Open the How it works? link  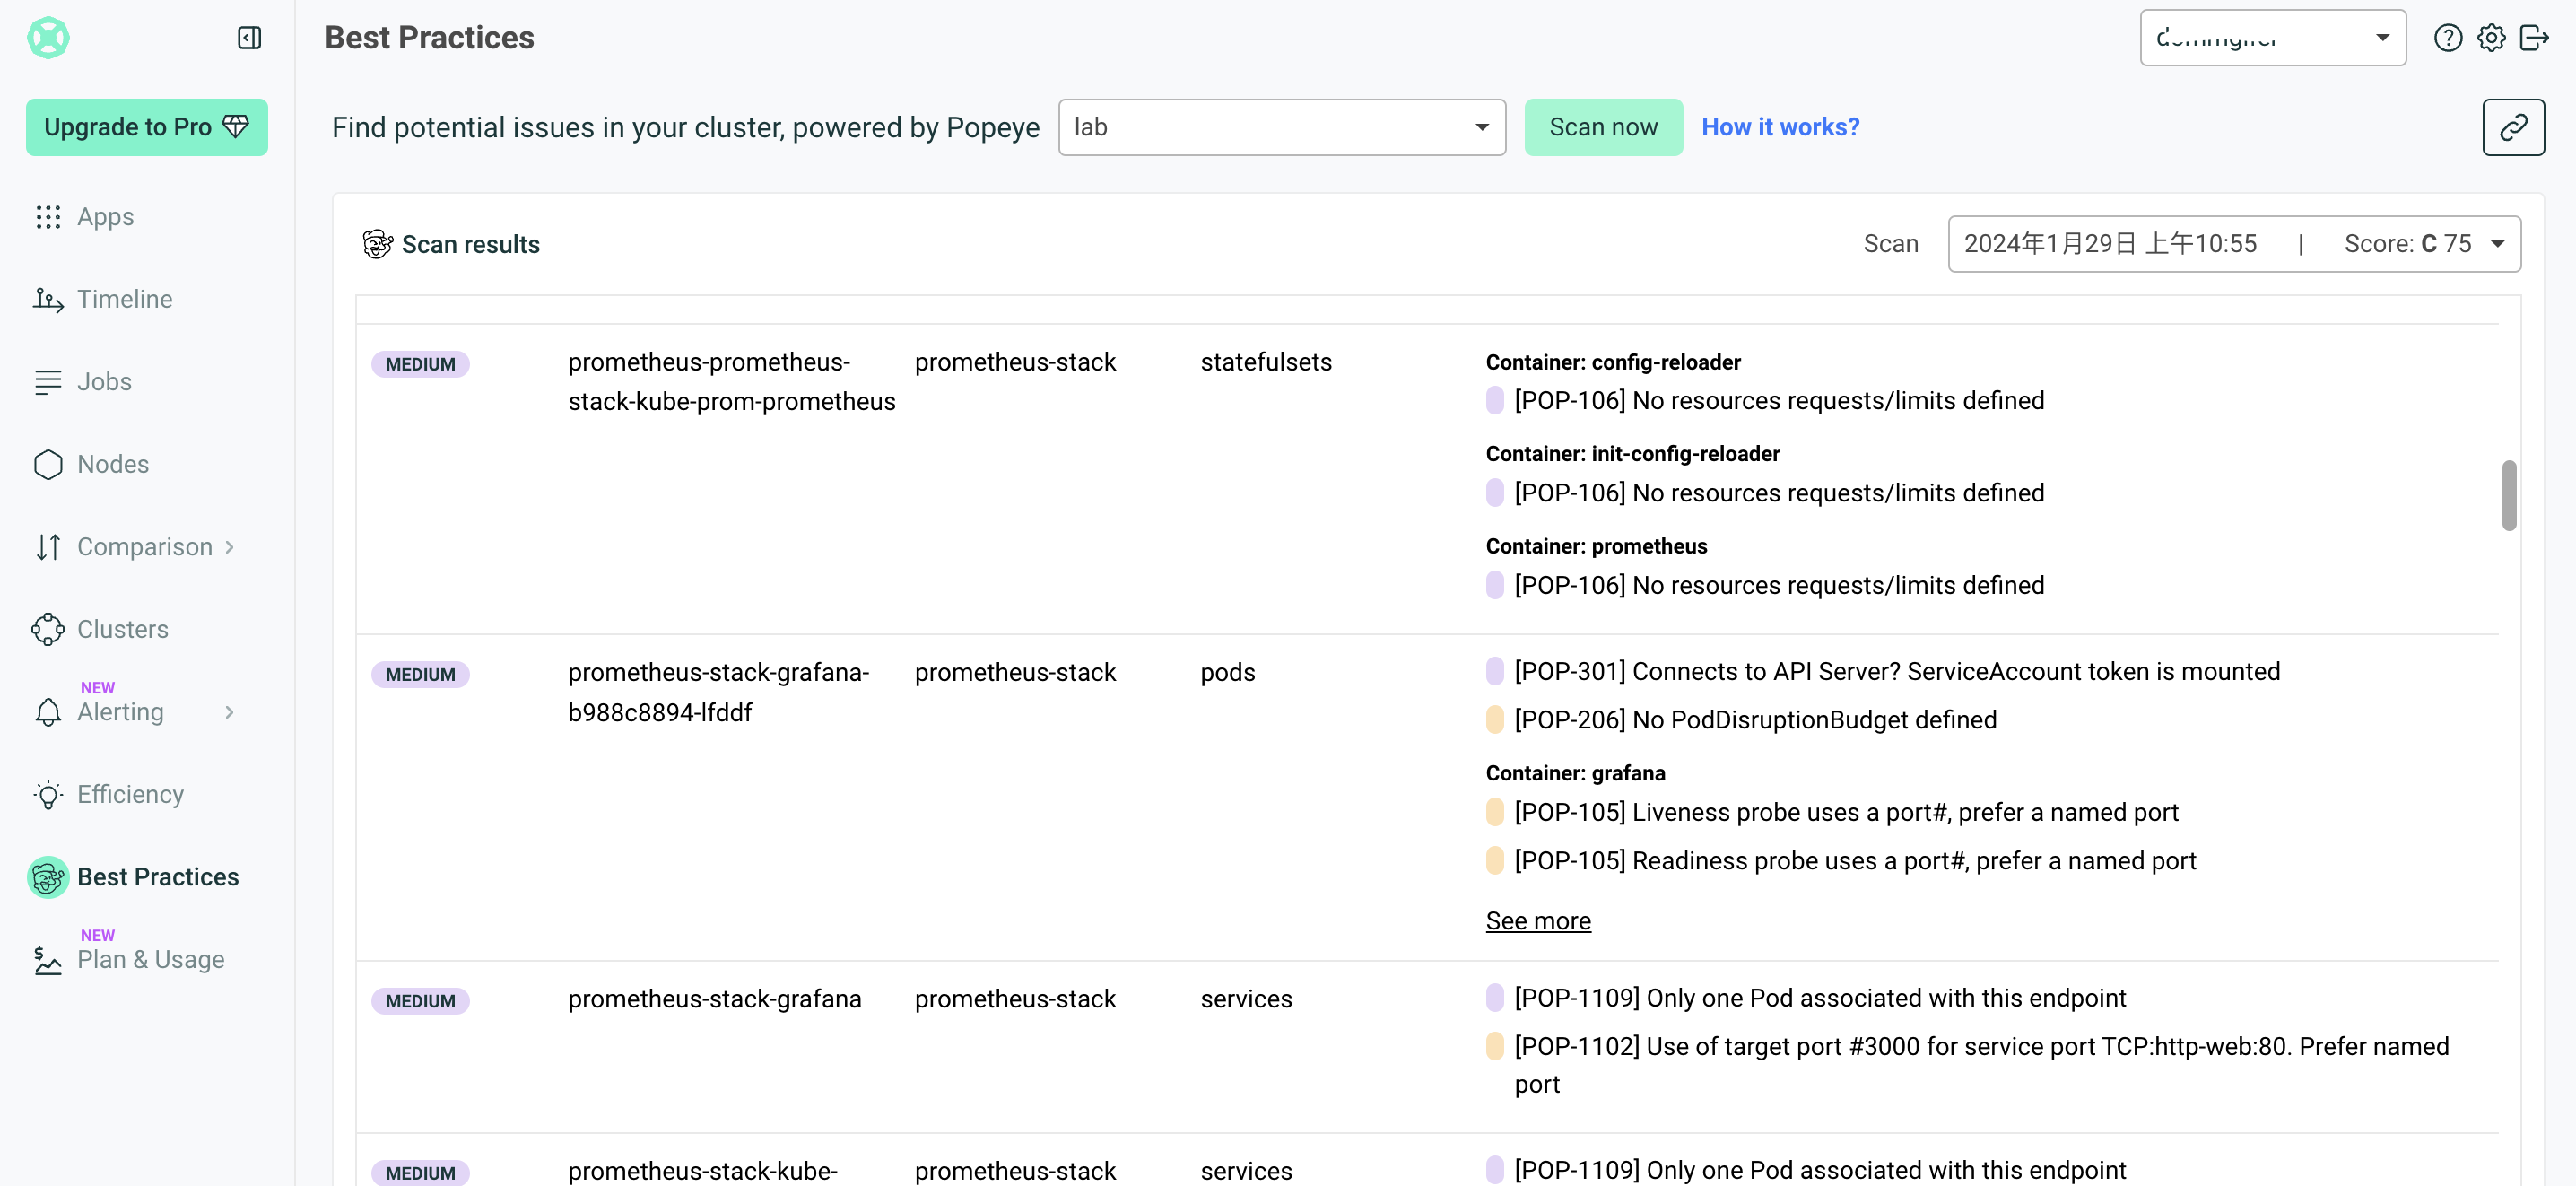point(1780,127)
